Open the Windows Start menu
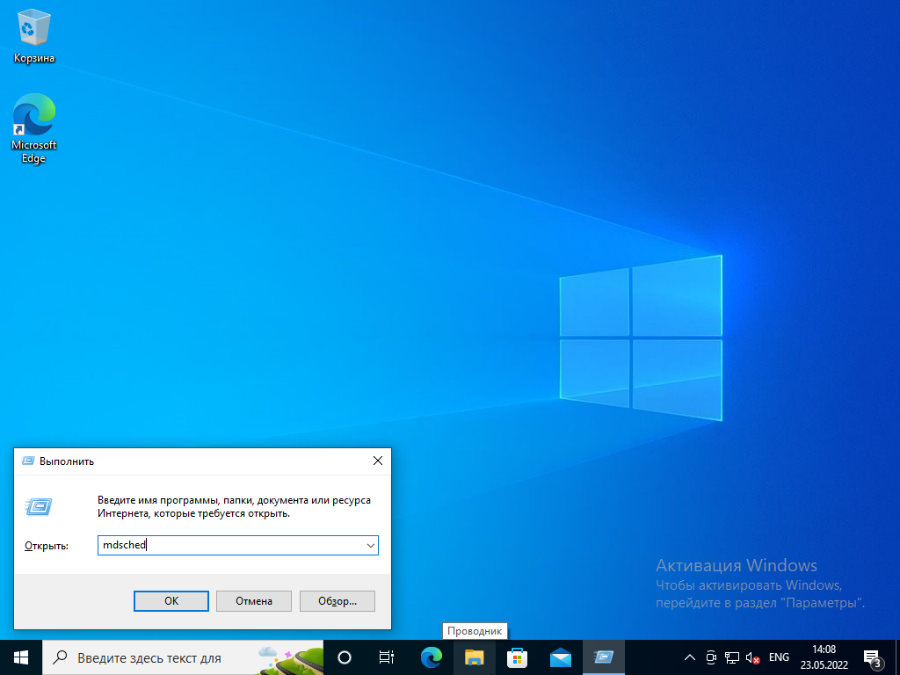This screenshot has height=675, width=900. tap(21, 658)
